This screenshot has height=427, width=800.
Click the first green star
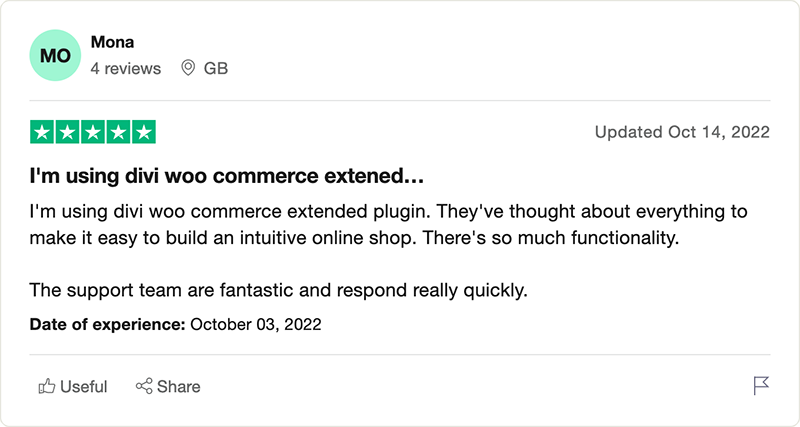[x=42, y=133]
